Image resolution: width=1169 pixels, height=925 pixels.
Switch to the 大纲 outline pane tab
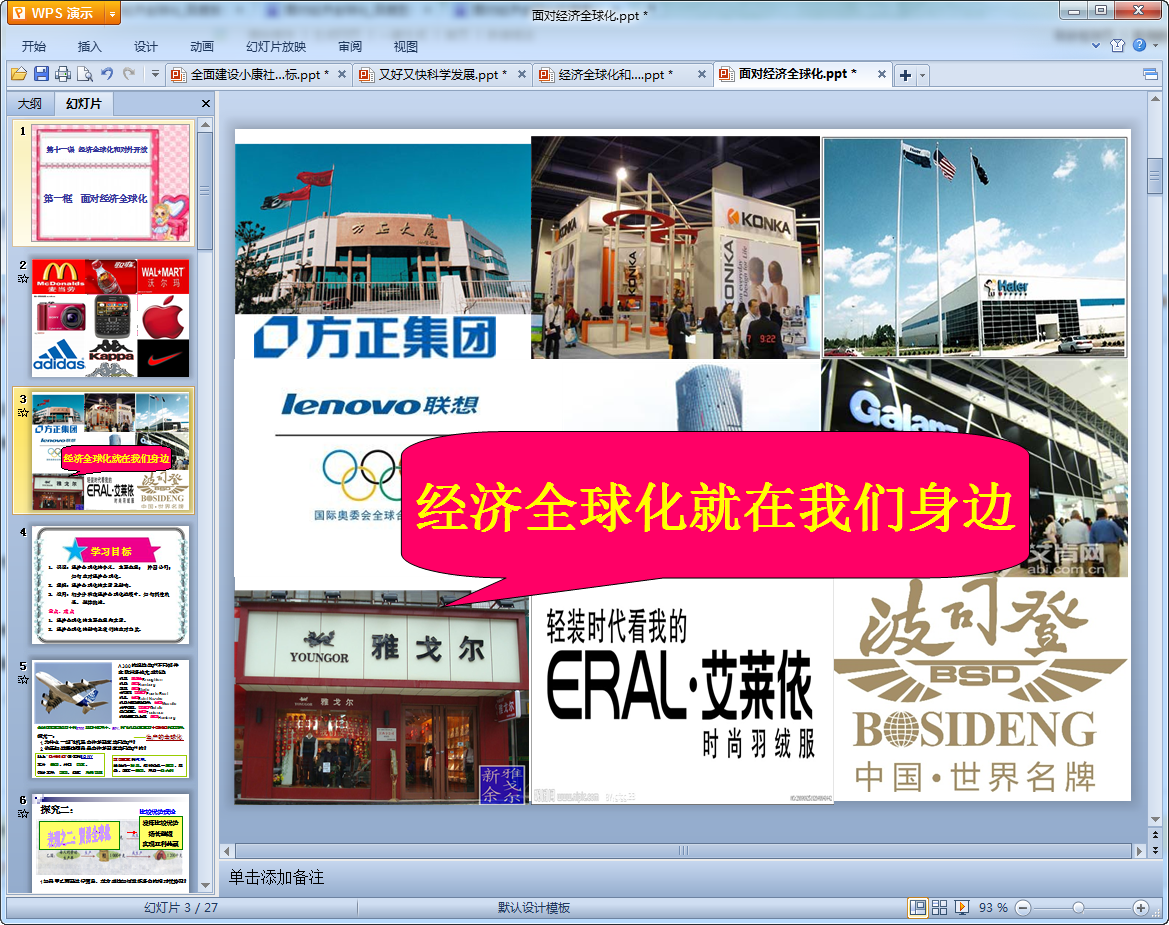click(30, 104)
